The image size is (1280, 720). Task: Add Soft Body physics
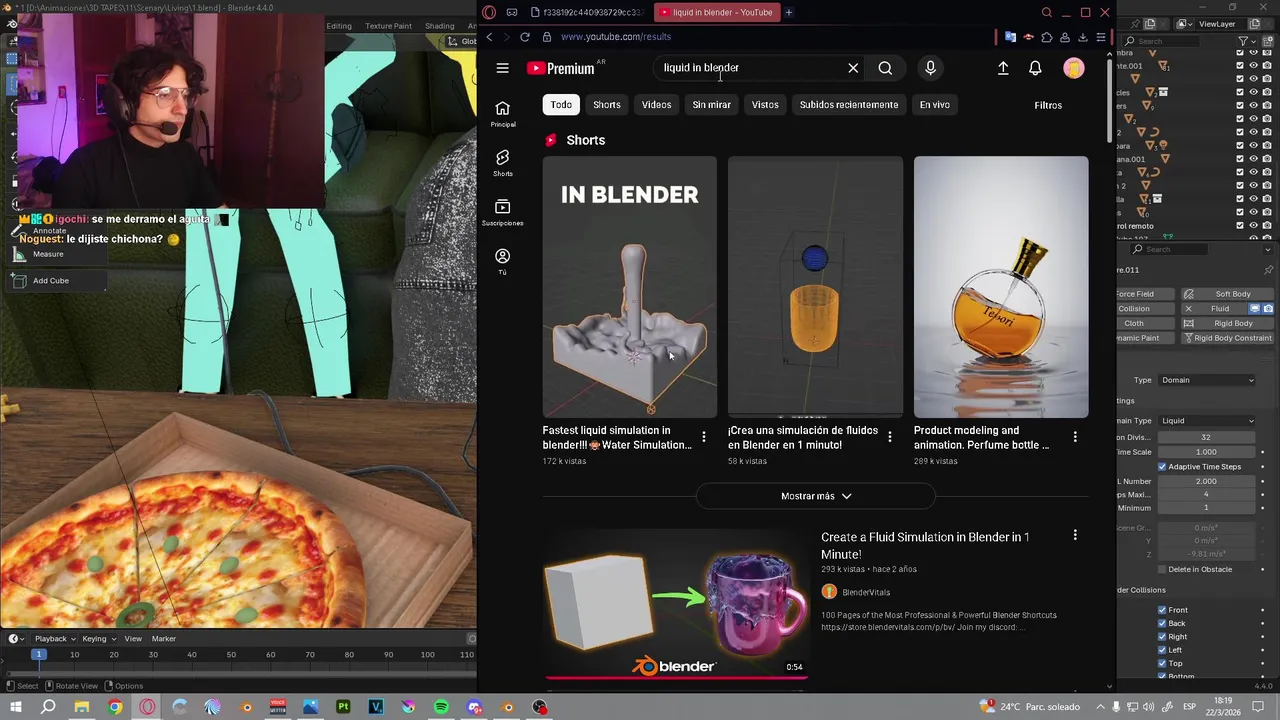pyautogui.click(x=1227, y=294)
